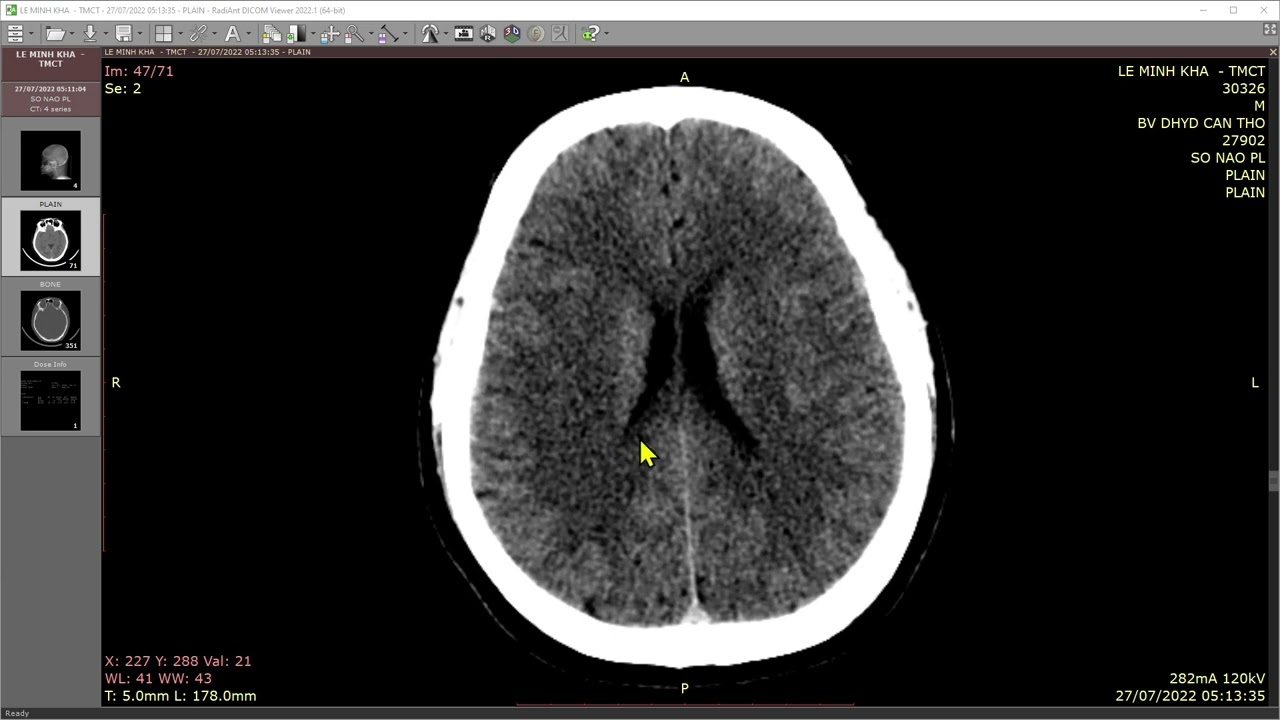Click the 'SO NAO PL' study description overlay text
The height and width of the screenshot is (720, 1280).
[1228, 158]
